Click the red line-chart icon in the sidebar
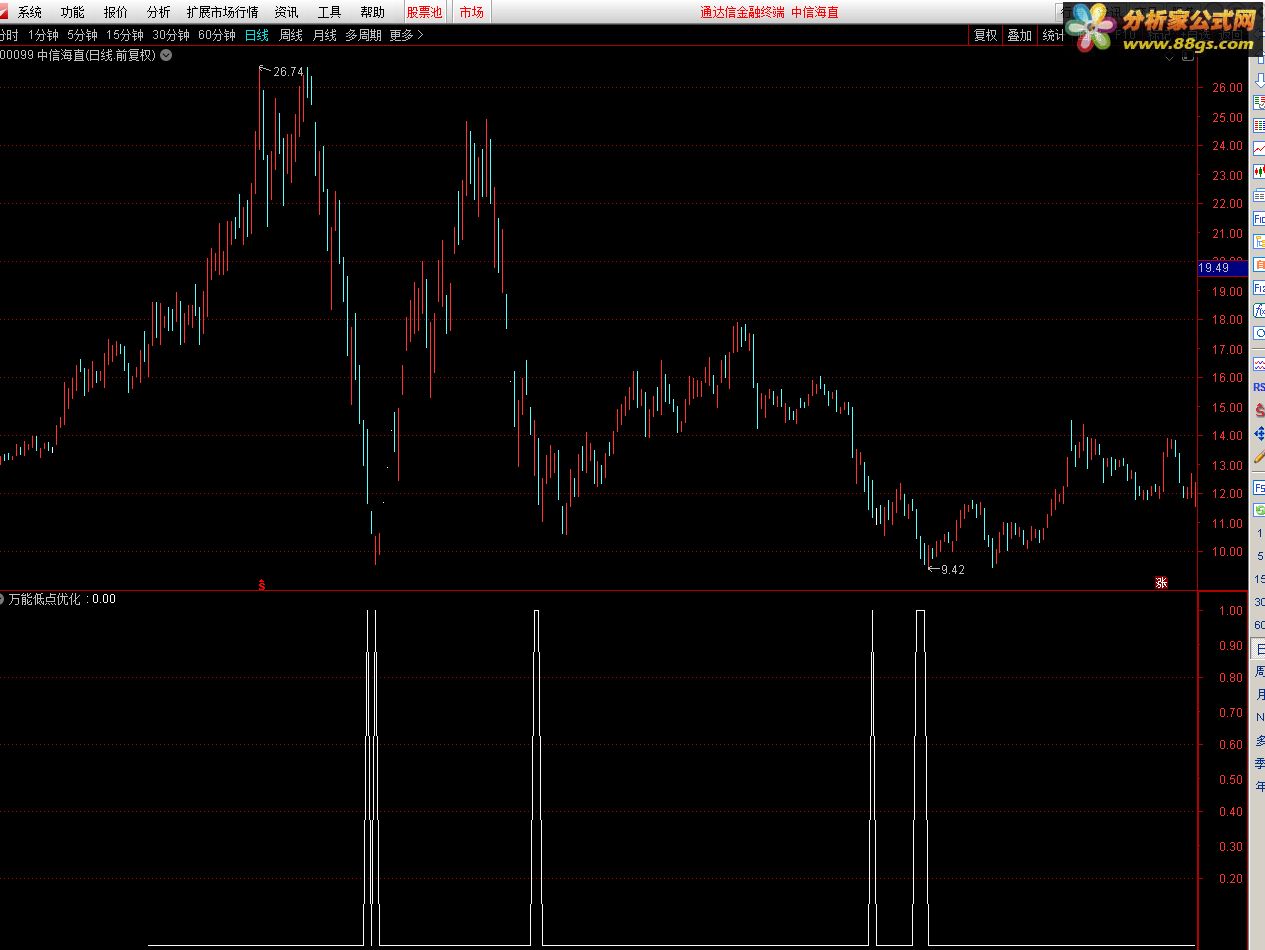This screenshot has width=1265, height=950. pos(1259,147)
